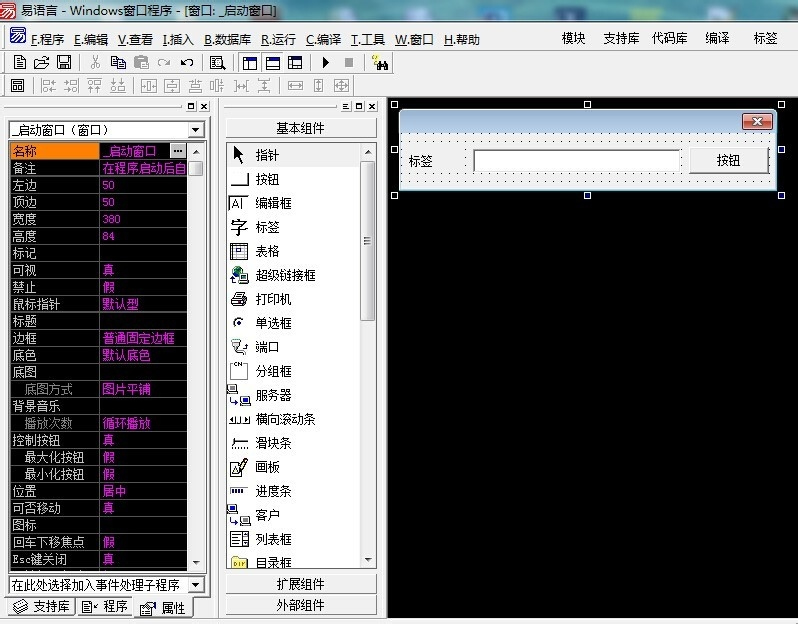Open the V.查看 menu
798x624 pixels.
[135, 39]
